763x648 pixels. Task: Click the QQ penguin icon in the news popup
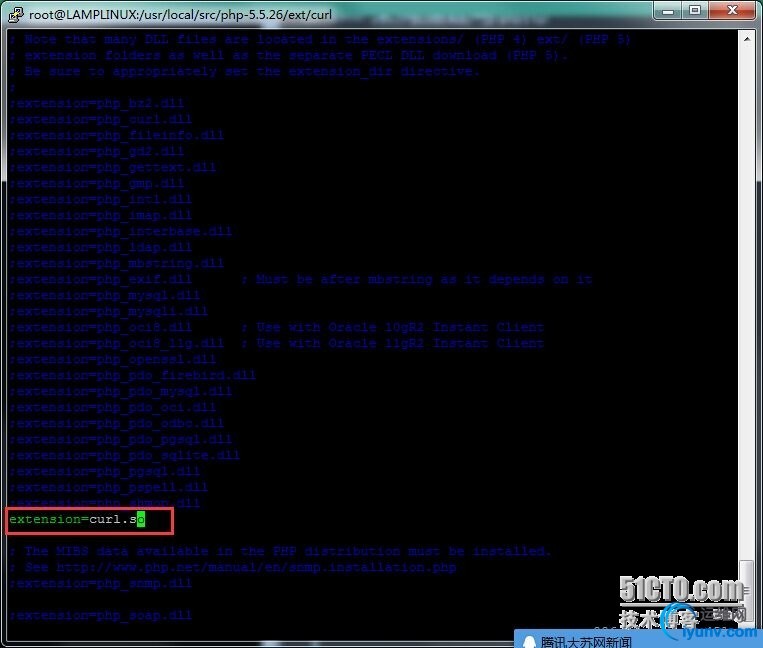(529, 642)
